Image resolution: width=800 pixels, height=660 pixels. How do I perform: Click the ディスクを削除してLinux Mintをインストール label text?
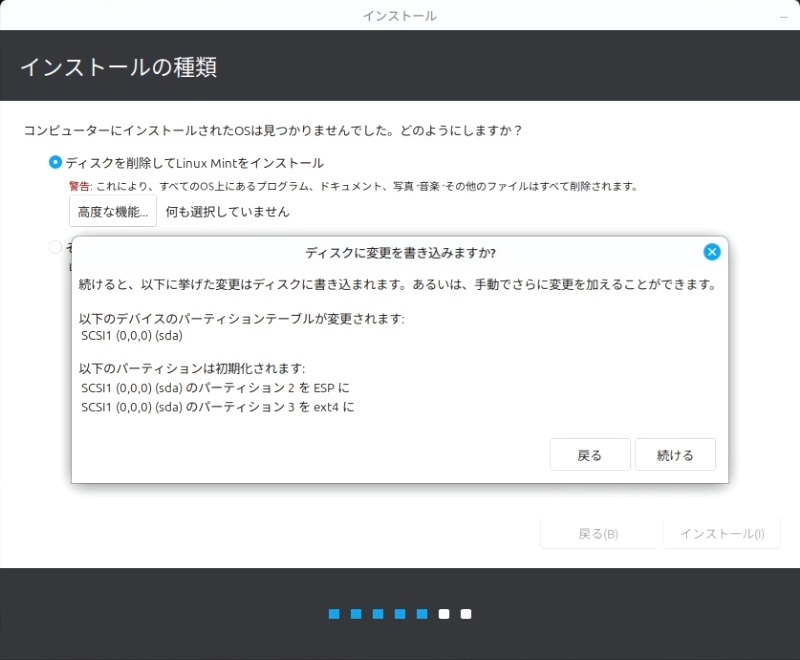[x=194, y=162]
